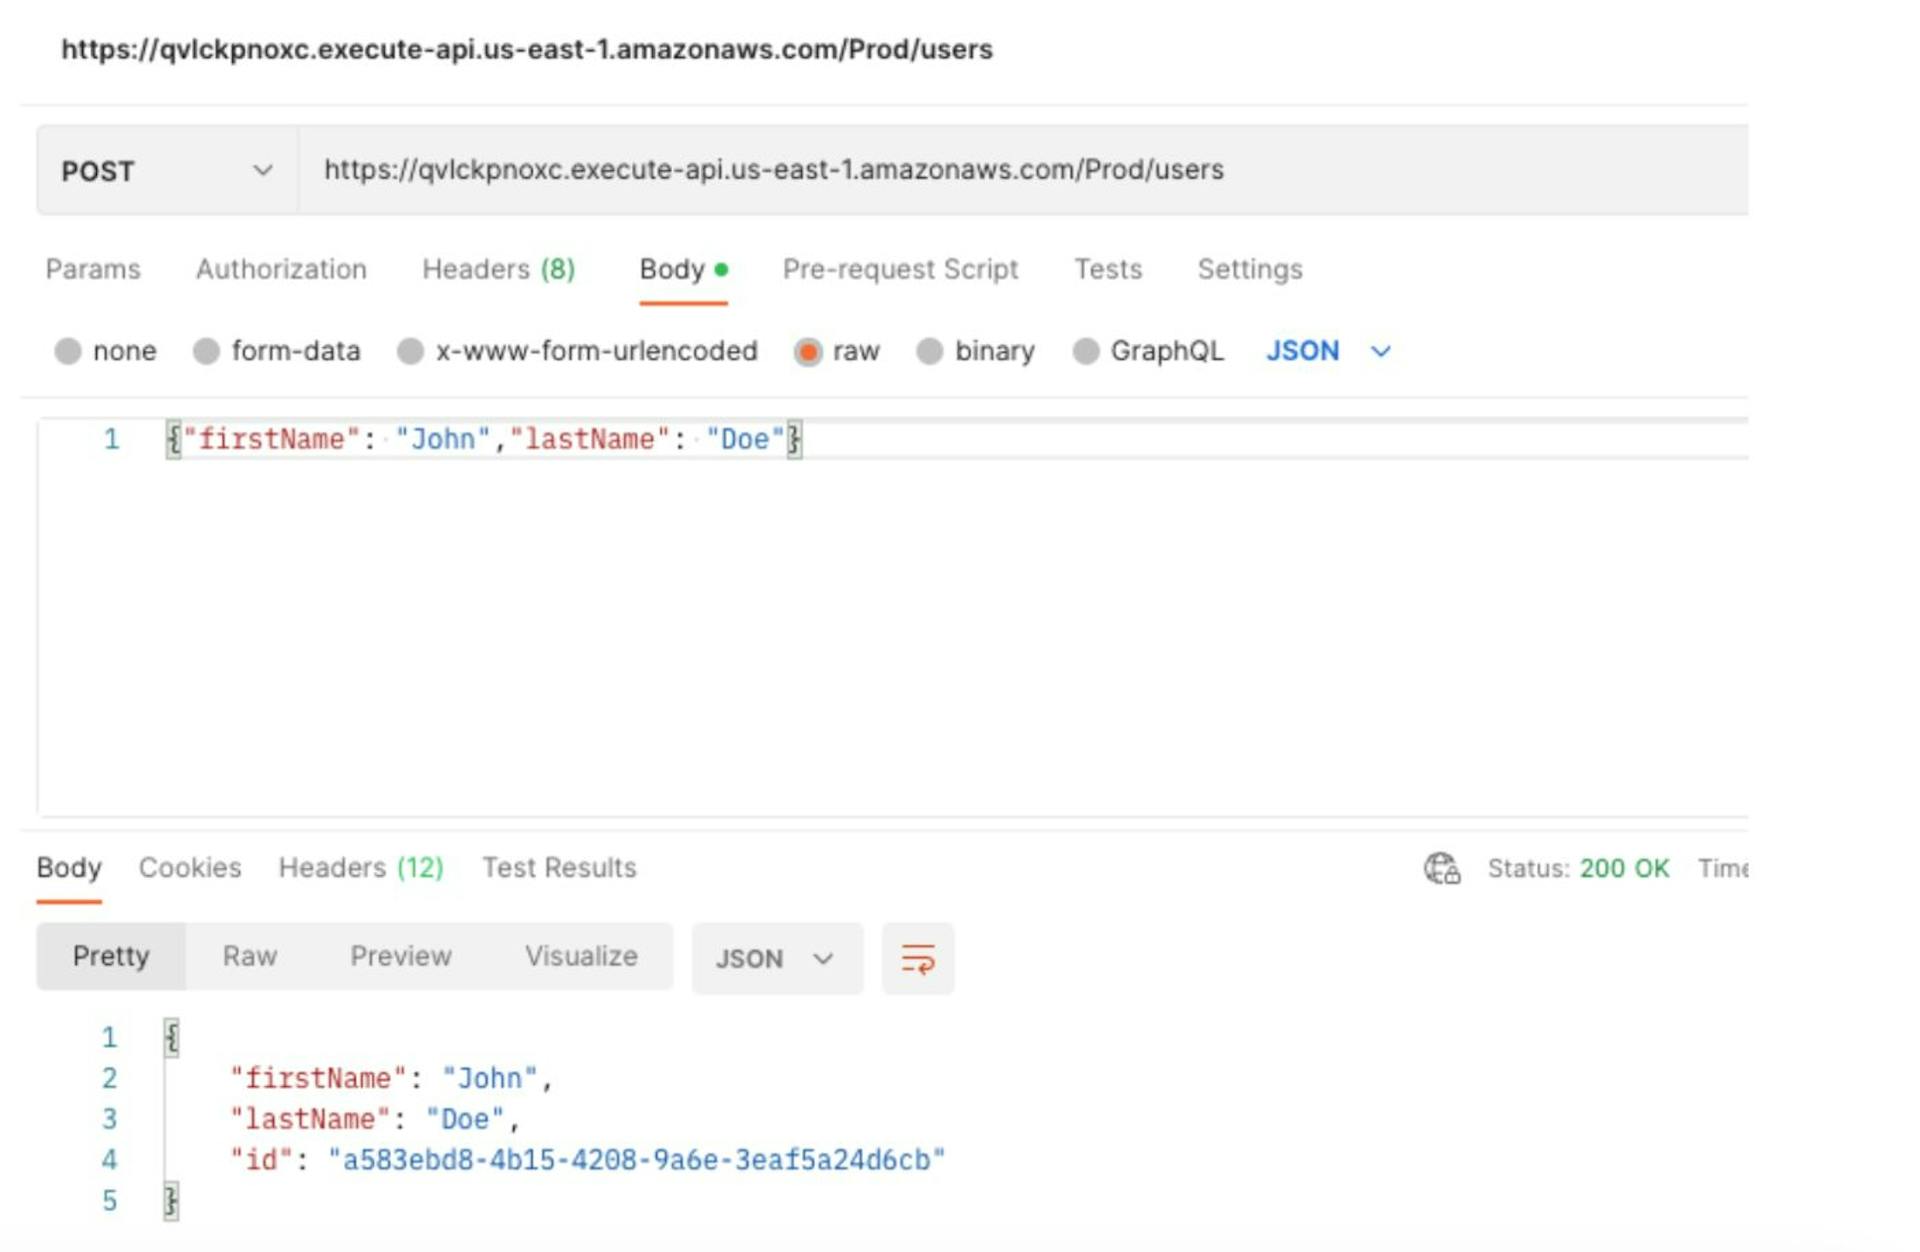Screen dimensions: 1920x1252
Task: Choose the x-www-form-urlencoded radio option
Action: coord(411,351)
